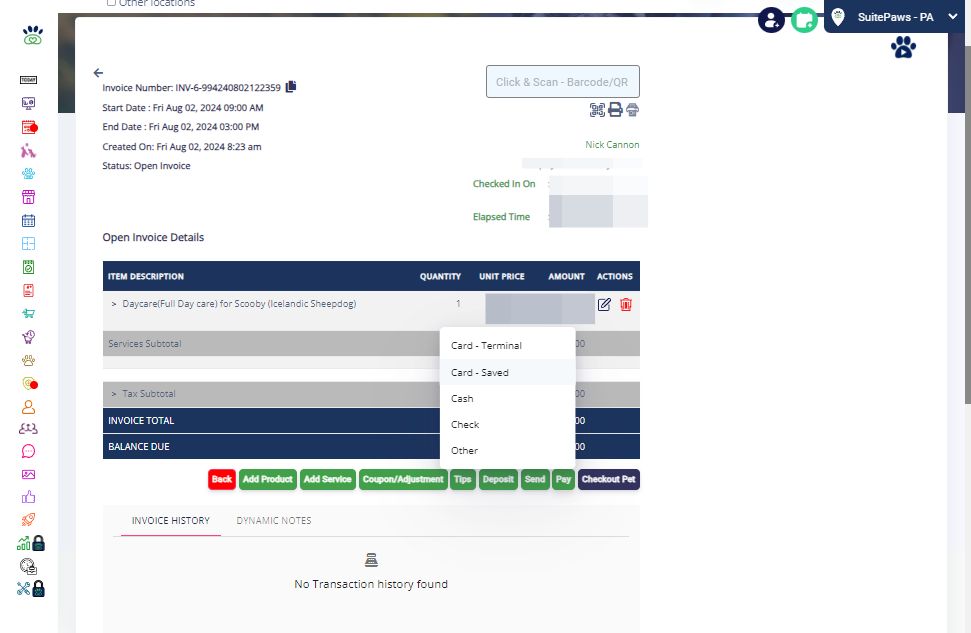The height and width of the screenshot is (633, 971).
Task: Click the Add Service button
Action: point(328,479)
